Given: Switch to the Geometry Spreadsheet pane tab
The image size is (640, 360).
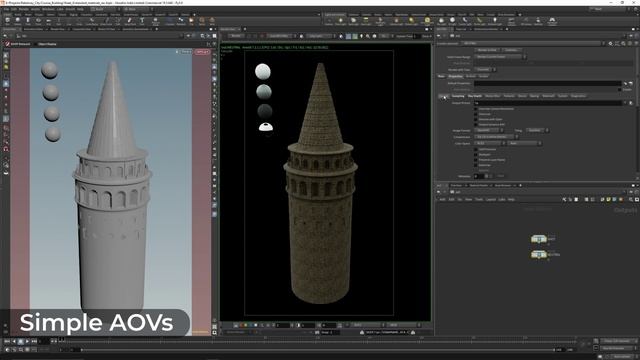Looking at the screenshot, I should tap(135, 29).
